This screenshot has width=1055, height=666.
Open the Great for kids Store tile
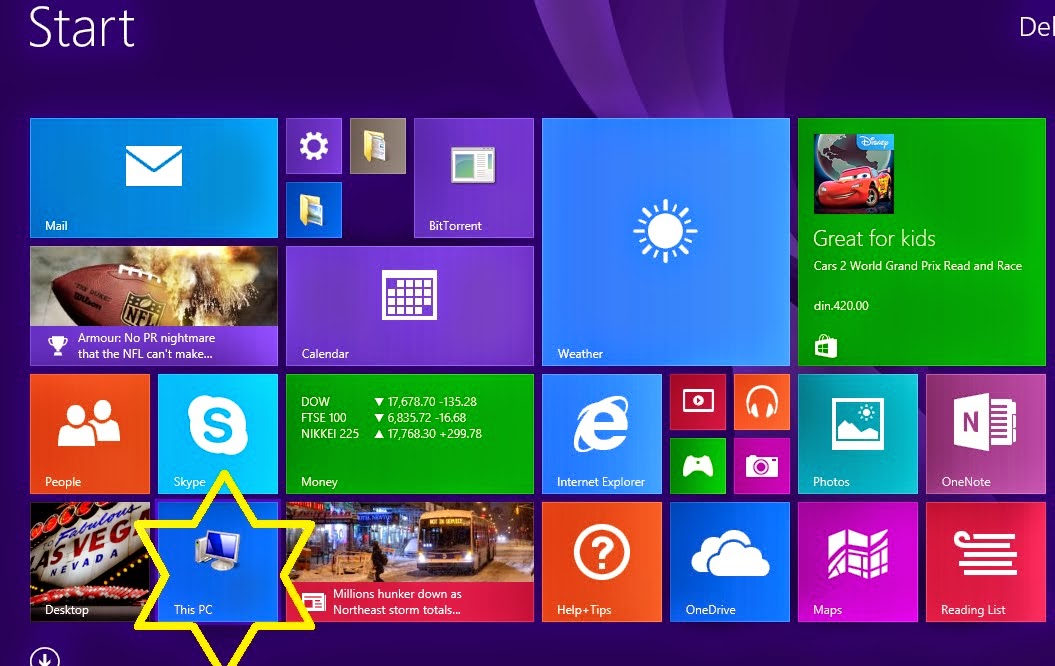point(921,242)
